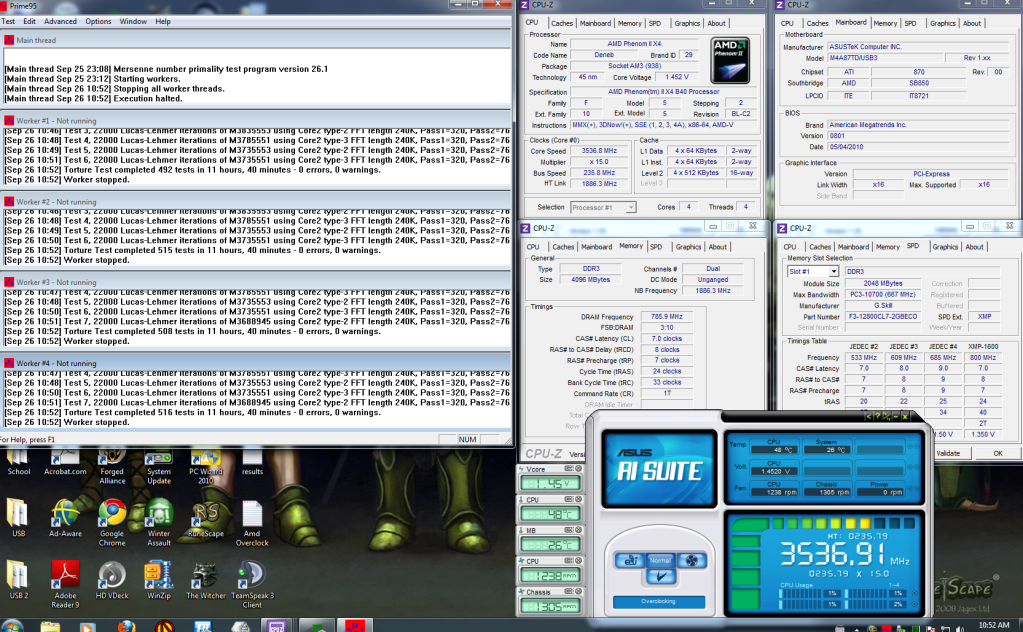1023x632 pixels.
Task: Open the Amd Overclock text file
Action: (252, 522)
